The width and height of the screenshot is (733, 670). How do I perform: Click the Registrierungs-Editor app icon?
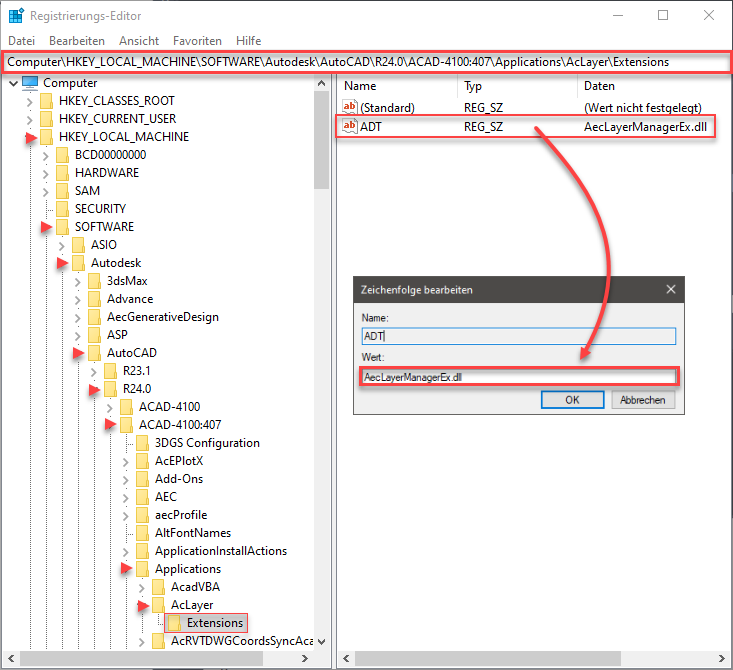pyautogui.click(x=16, y=15)
